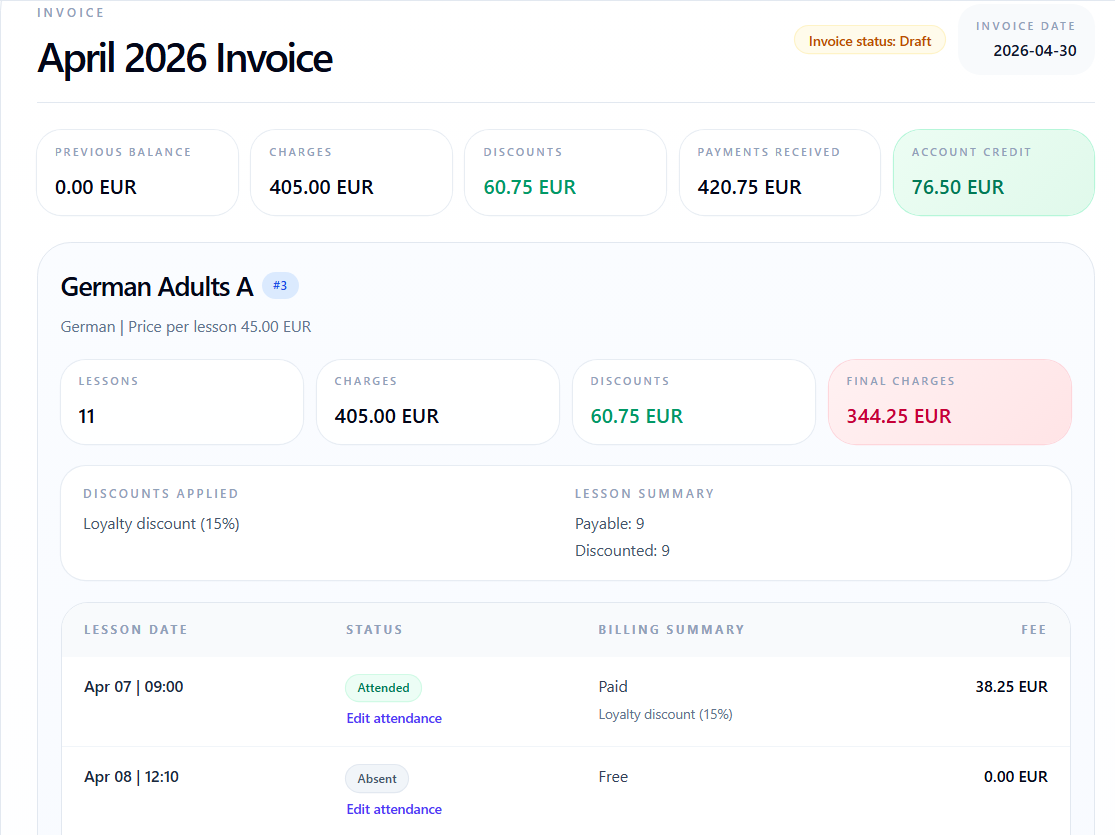This screenshot has height=835, width=1115.
Task: Click the Apr 08 | 12:10 lesson date
Action: 132,777
